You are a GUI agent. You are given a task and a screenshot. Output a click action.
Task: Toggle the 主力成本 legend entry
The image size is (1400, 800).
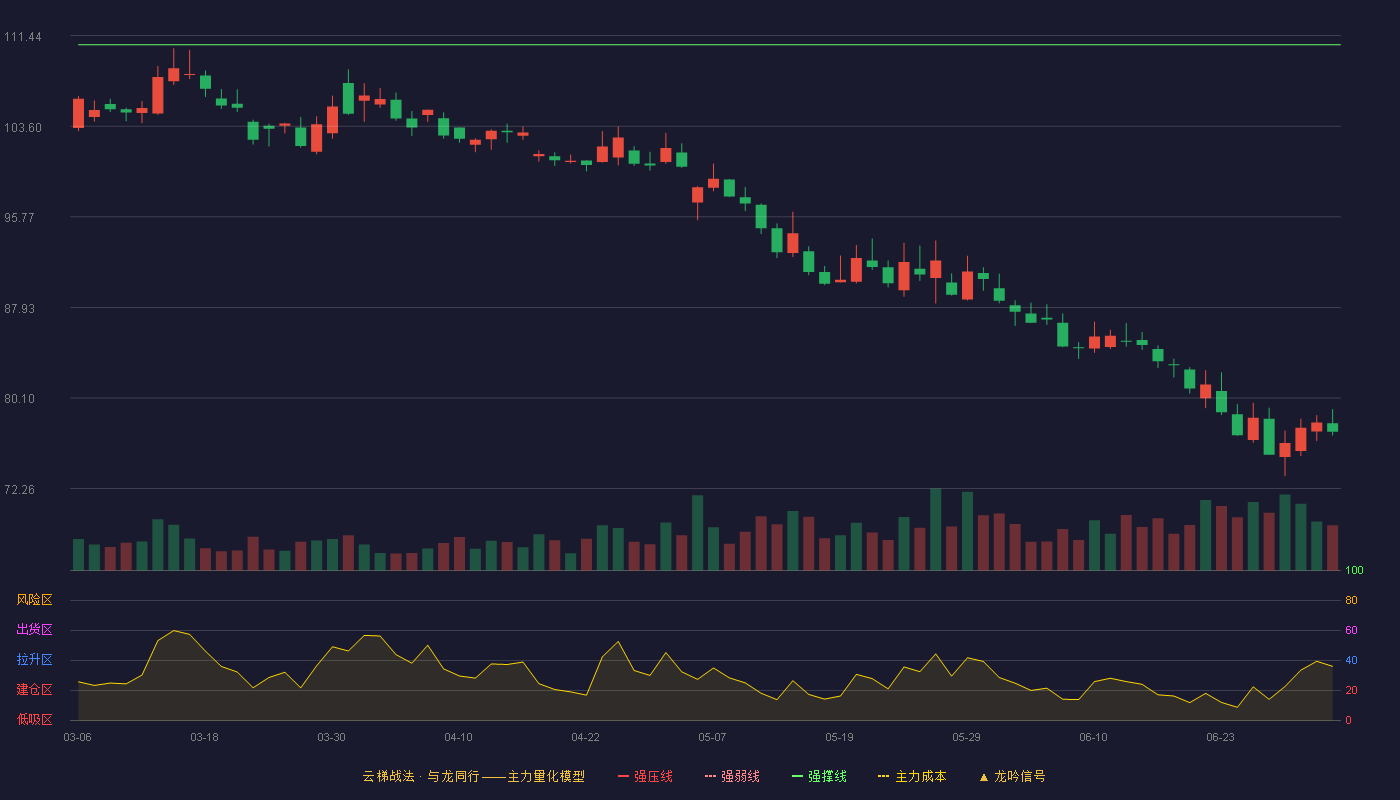[x=912, y=776]
